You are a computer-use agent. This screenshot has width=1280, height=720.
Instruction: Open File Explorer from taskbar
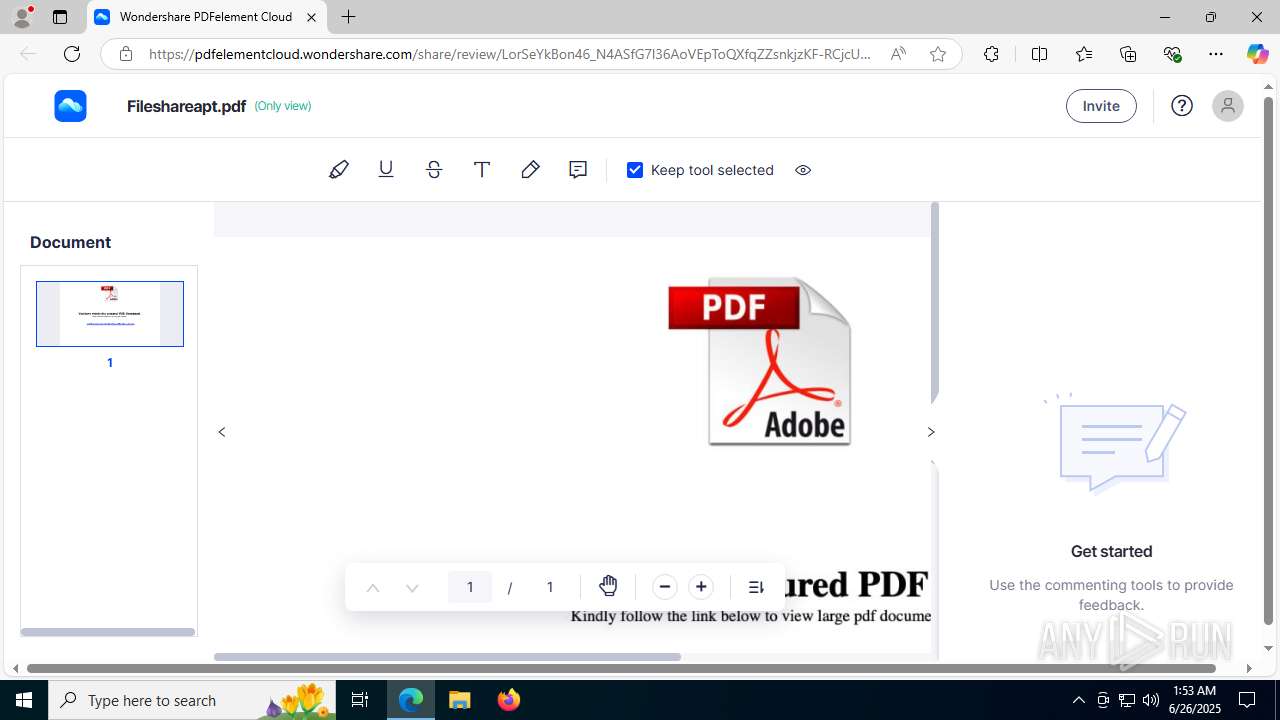[459, 700]
